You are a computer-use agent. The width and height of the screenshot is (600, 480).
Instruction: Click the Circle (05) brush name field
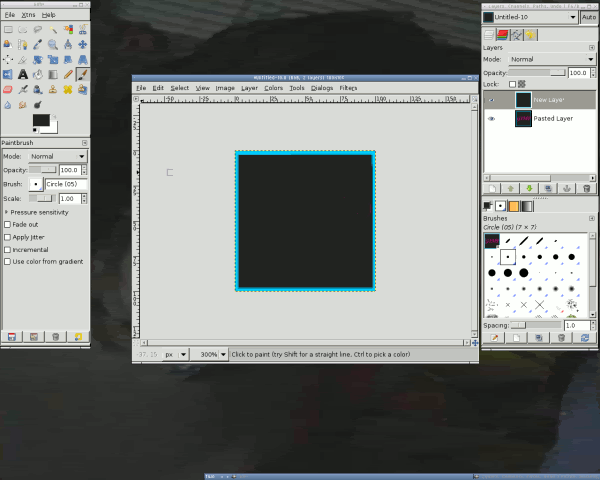[66, 184]
